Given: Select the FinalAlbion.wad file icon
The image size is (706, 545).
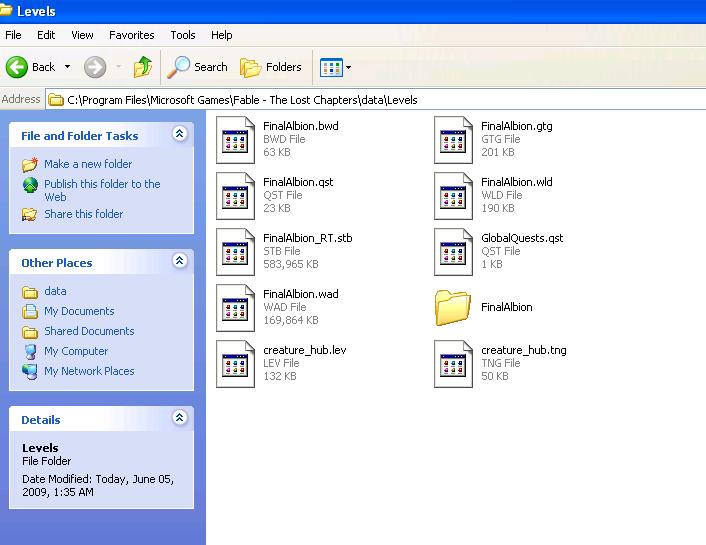Looking at the screenshot, I should 236,307.
